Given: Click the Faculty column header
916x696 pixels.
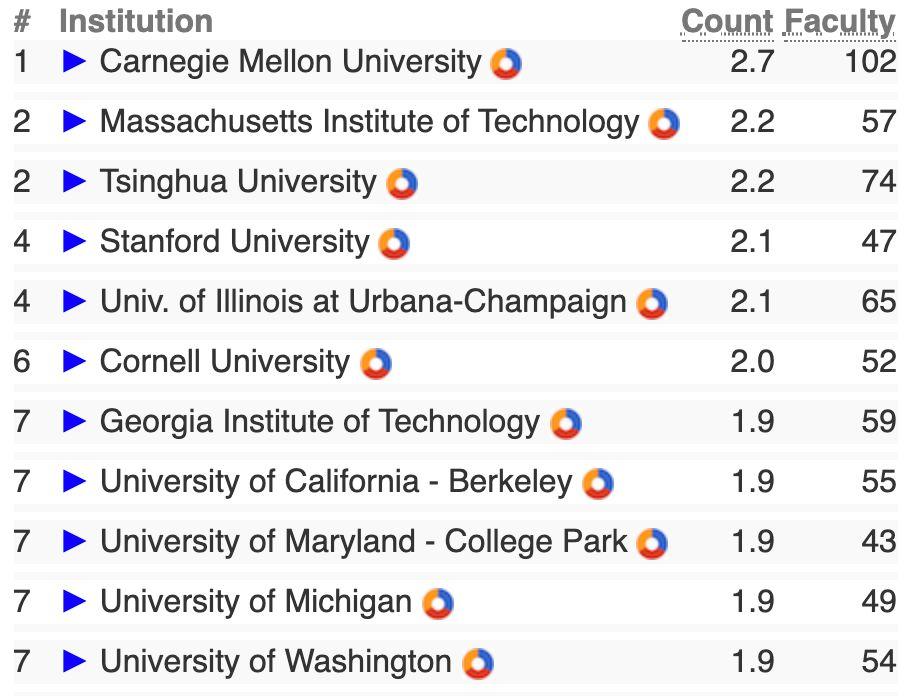Looking at the screenshot, I should point(840,21).
